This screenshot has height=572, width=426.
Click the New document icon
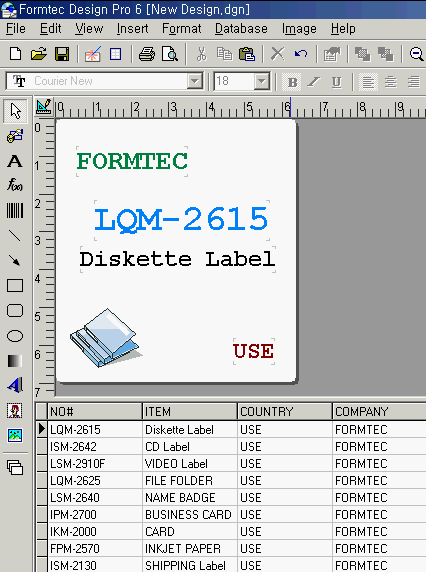tap(15, 54)
